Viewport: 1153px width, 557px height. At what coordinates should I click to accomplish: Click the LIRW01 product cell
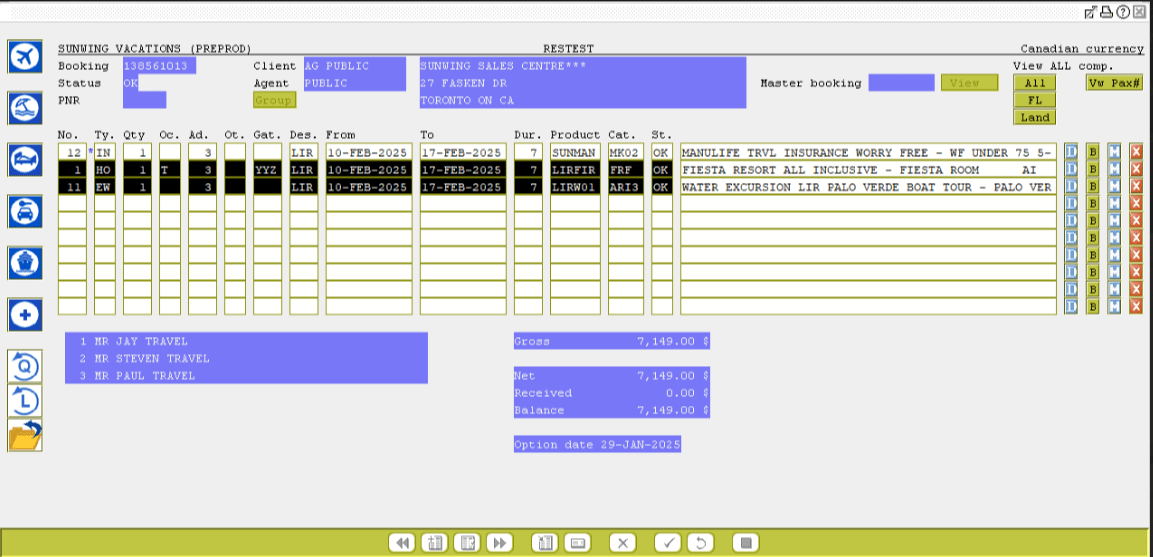click(575, 187)
